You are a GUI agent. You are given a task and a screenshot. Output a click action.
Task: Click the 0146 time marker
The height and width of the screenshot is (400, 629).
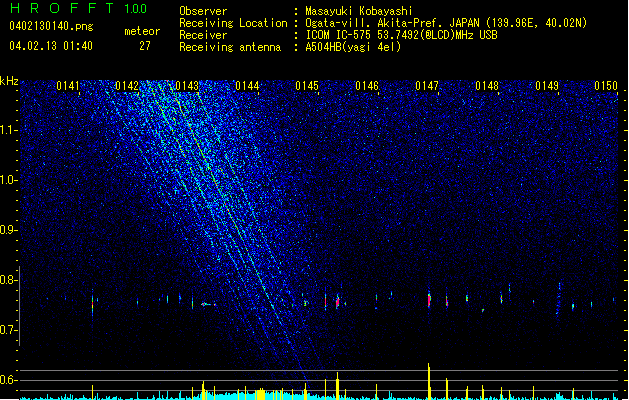[367, 86]
